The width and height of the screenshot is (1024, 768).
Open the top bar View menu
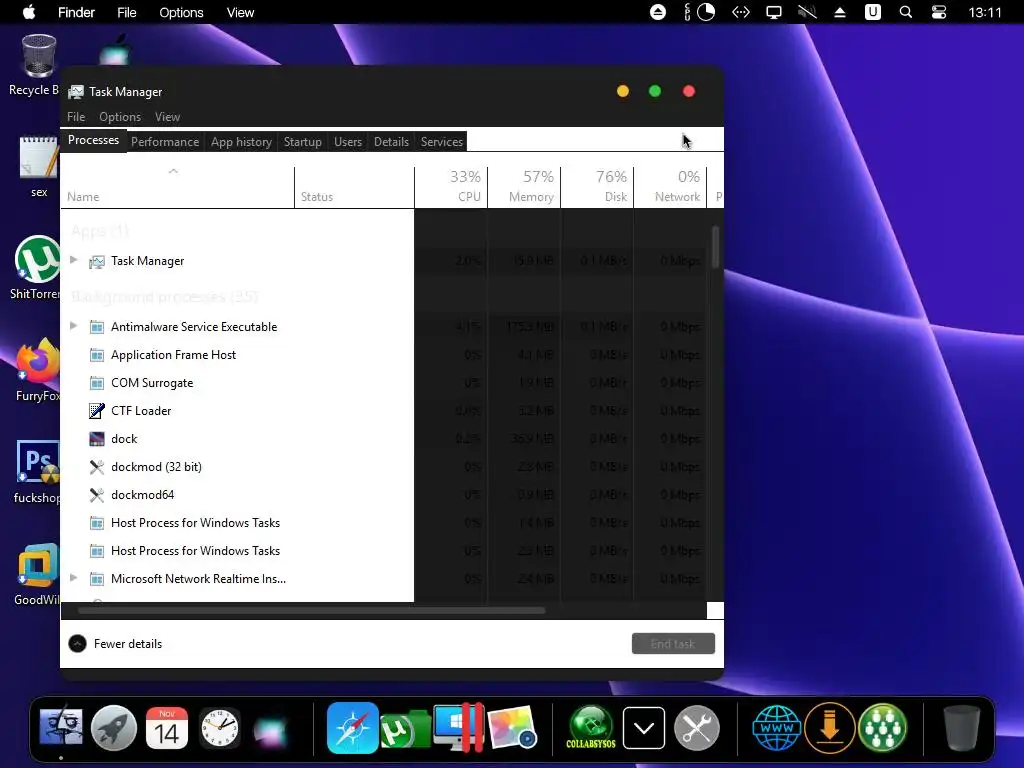240,12
